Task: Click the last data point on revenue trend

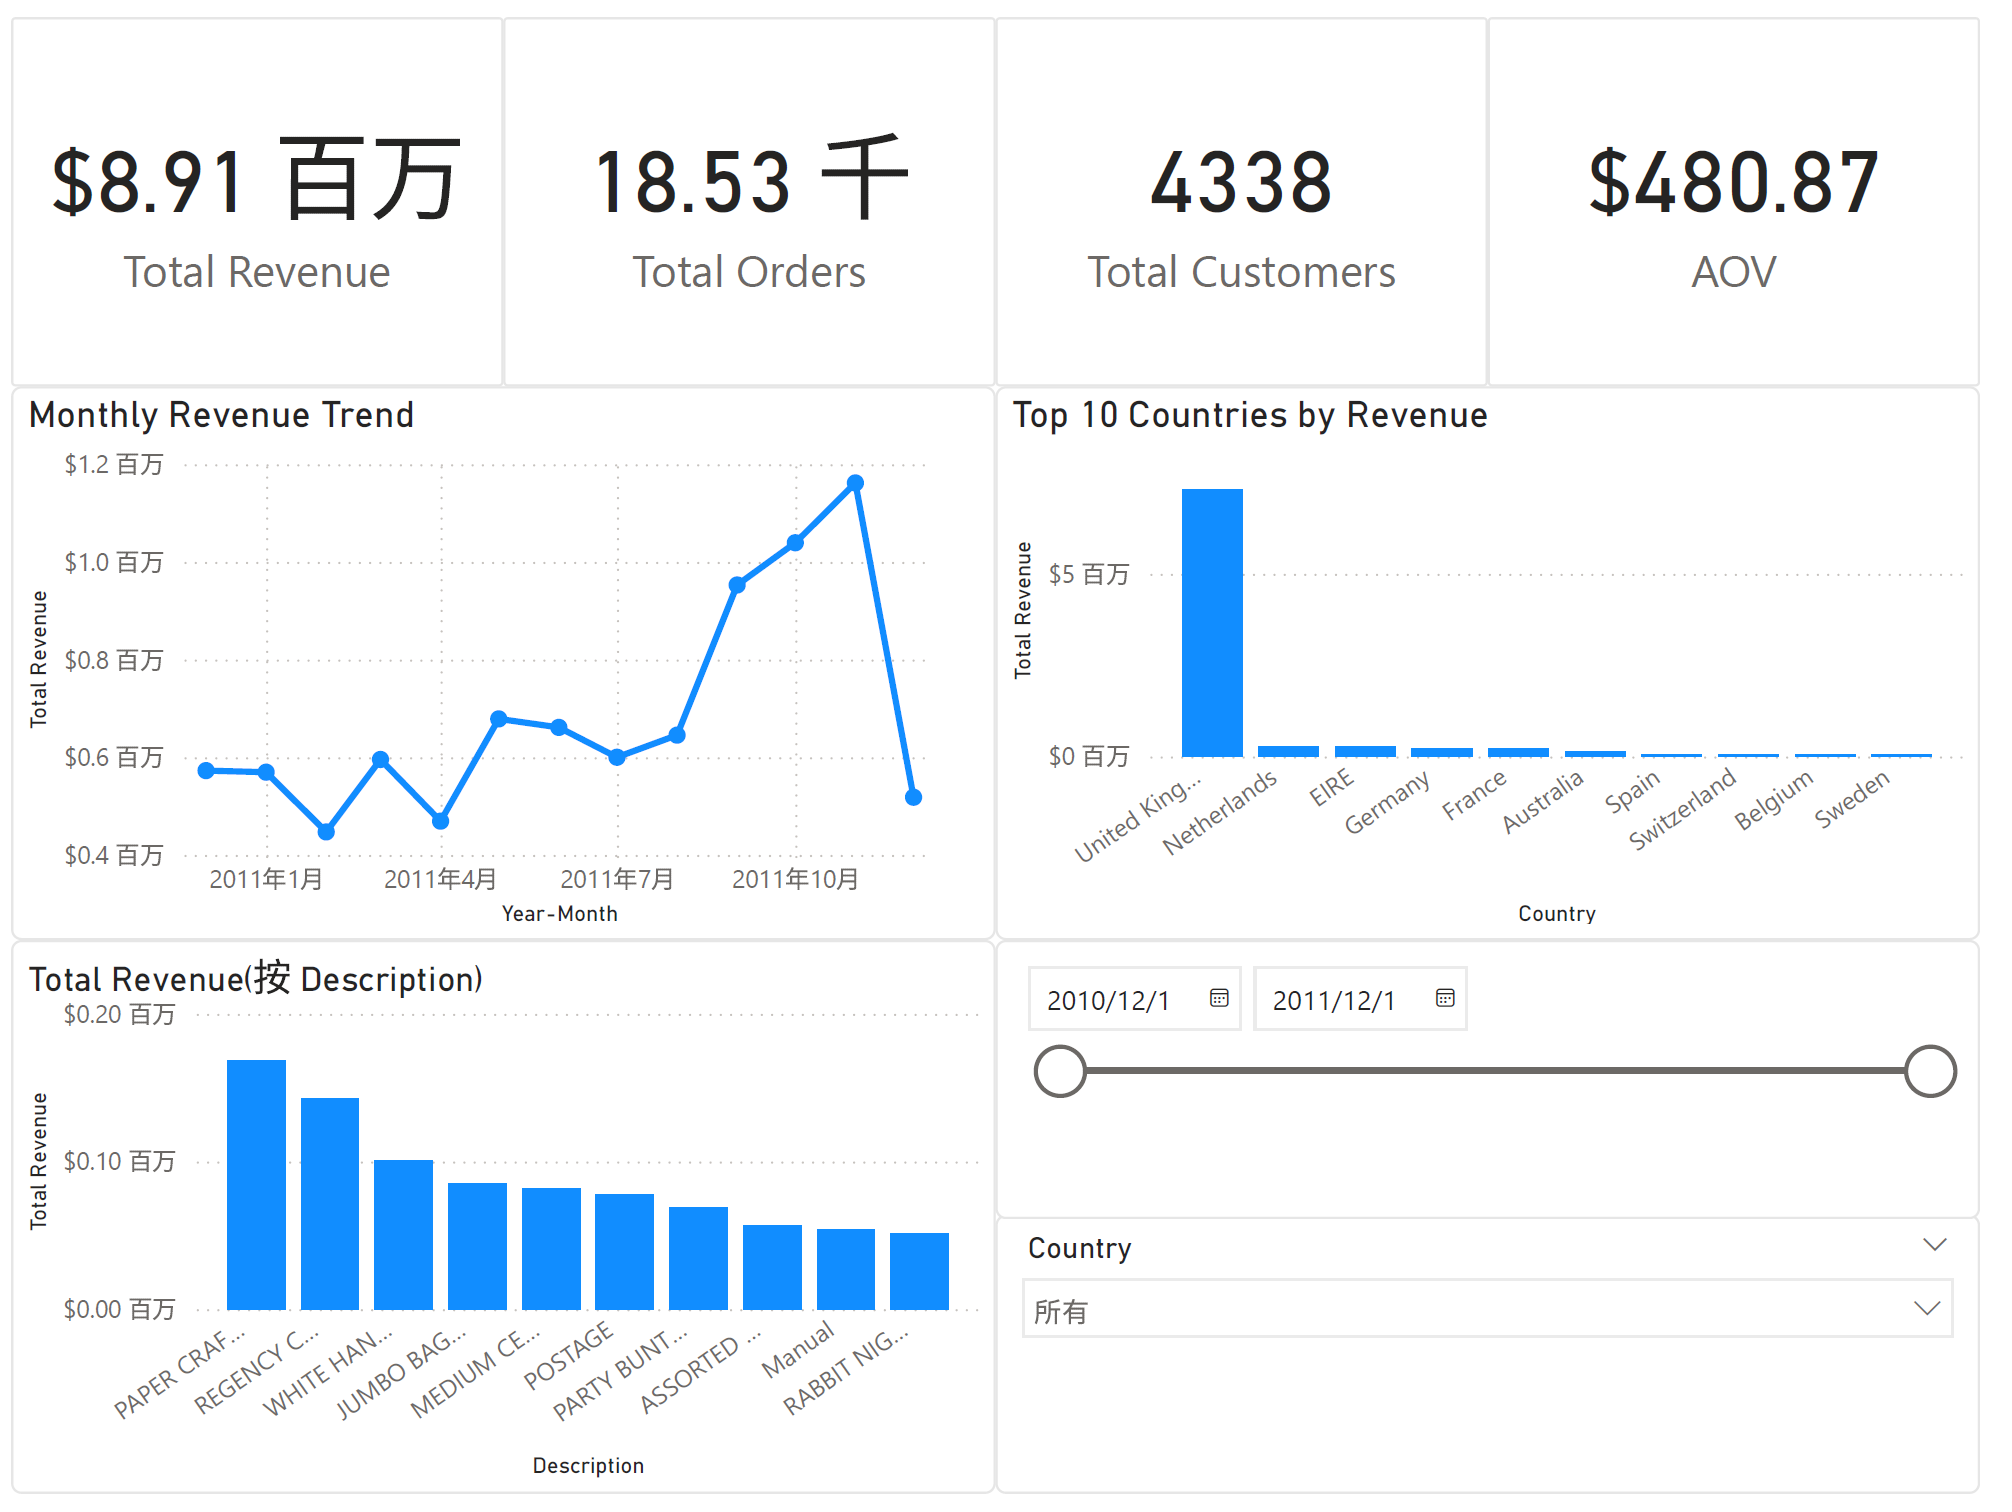Action: (x=913, y=797)
